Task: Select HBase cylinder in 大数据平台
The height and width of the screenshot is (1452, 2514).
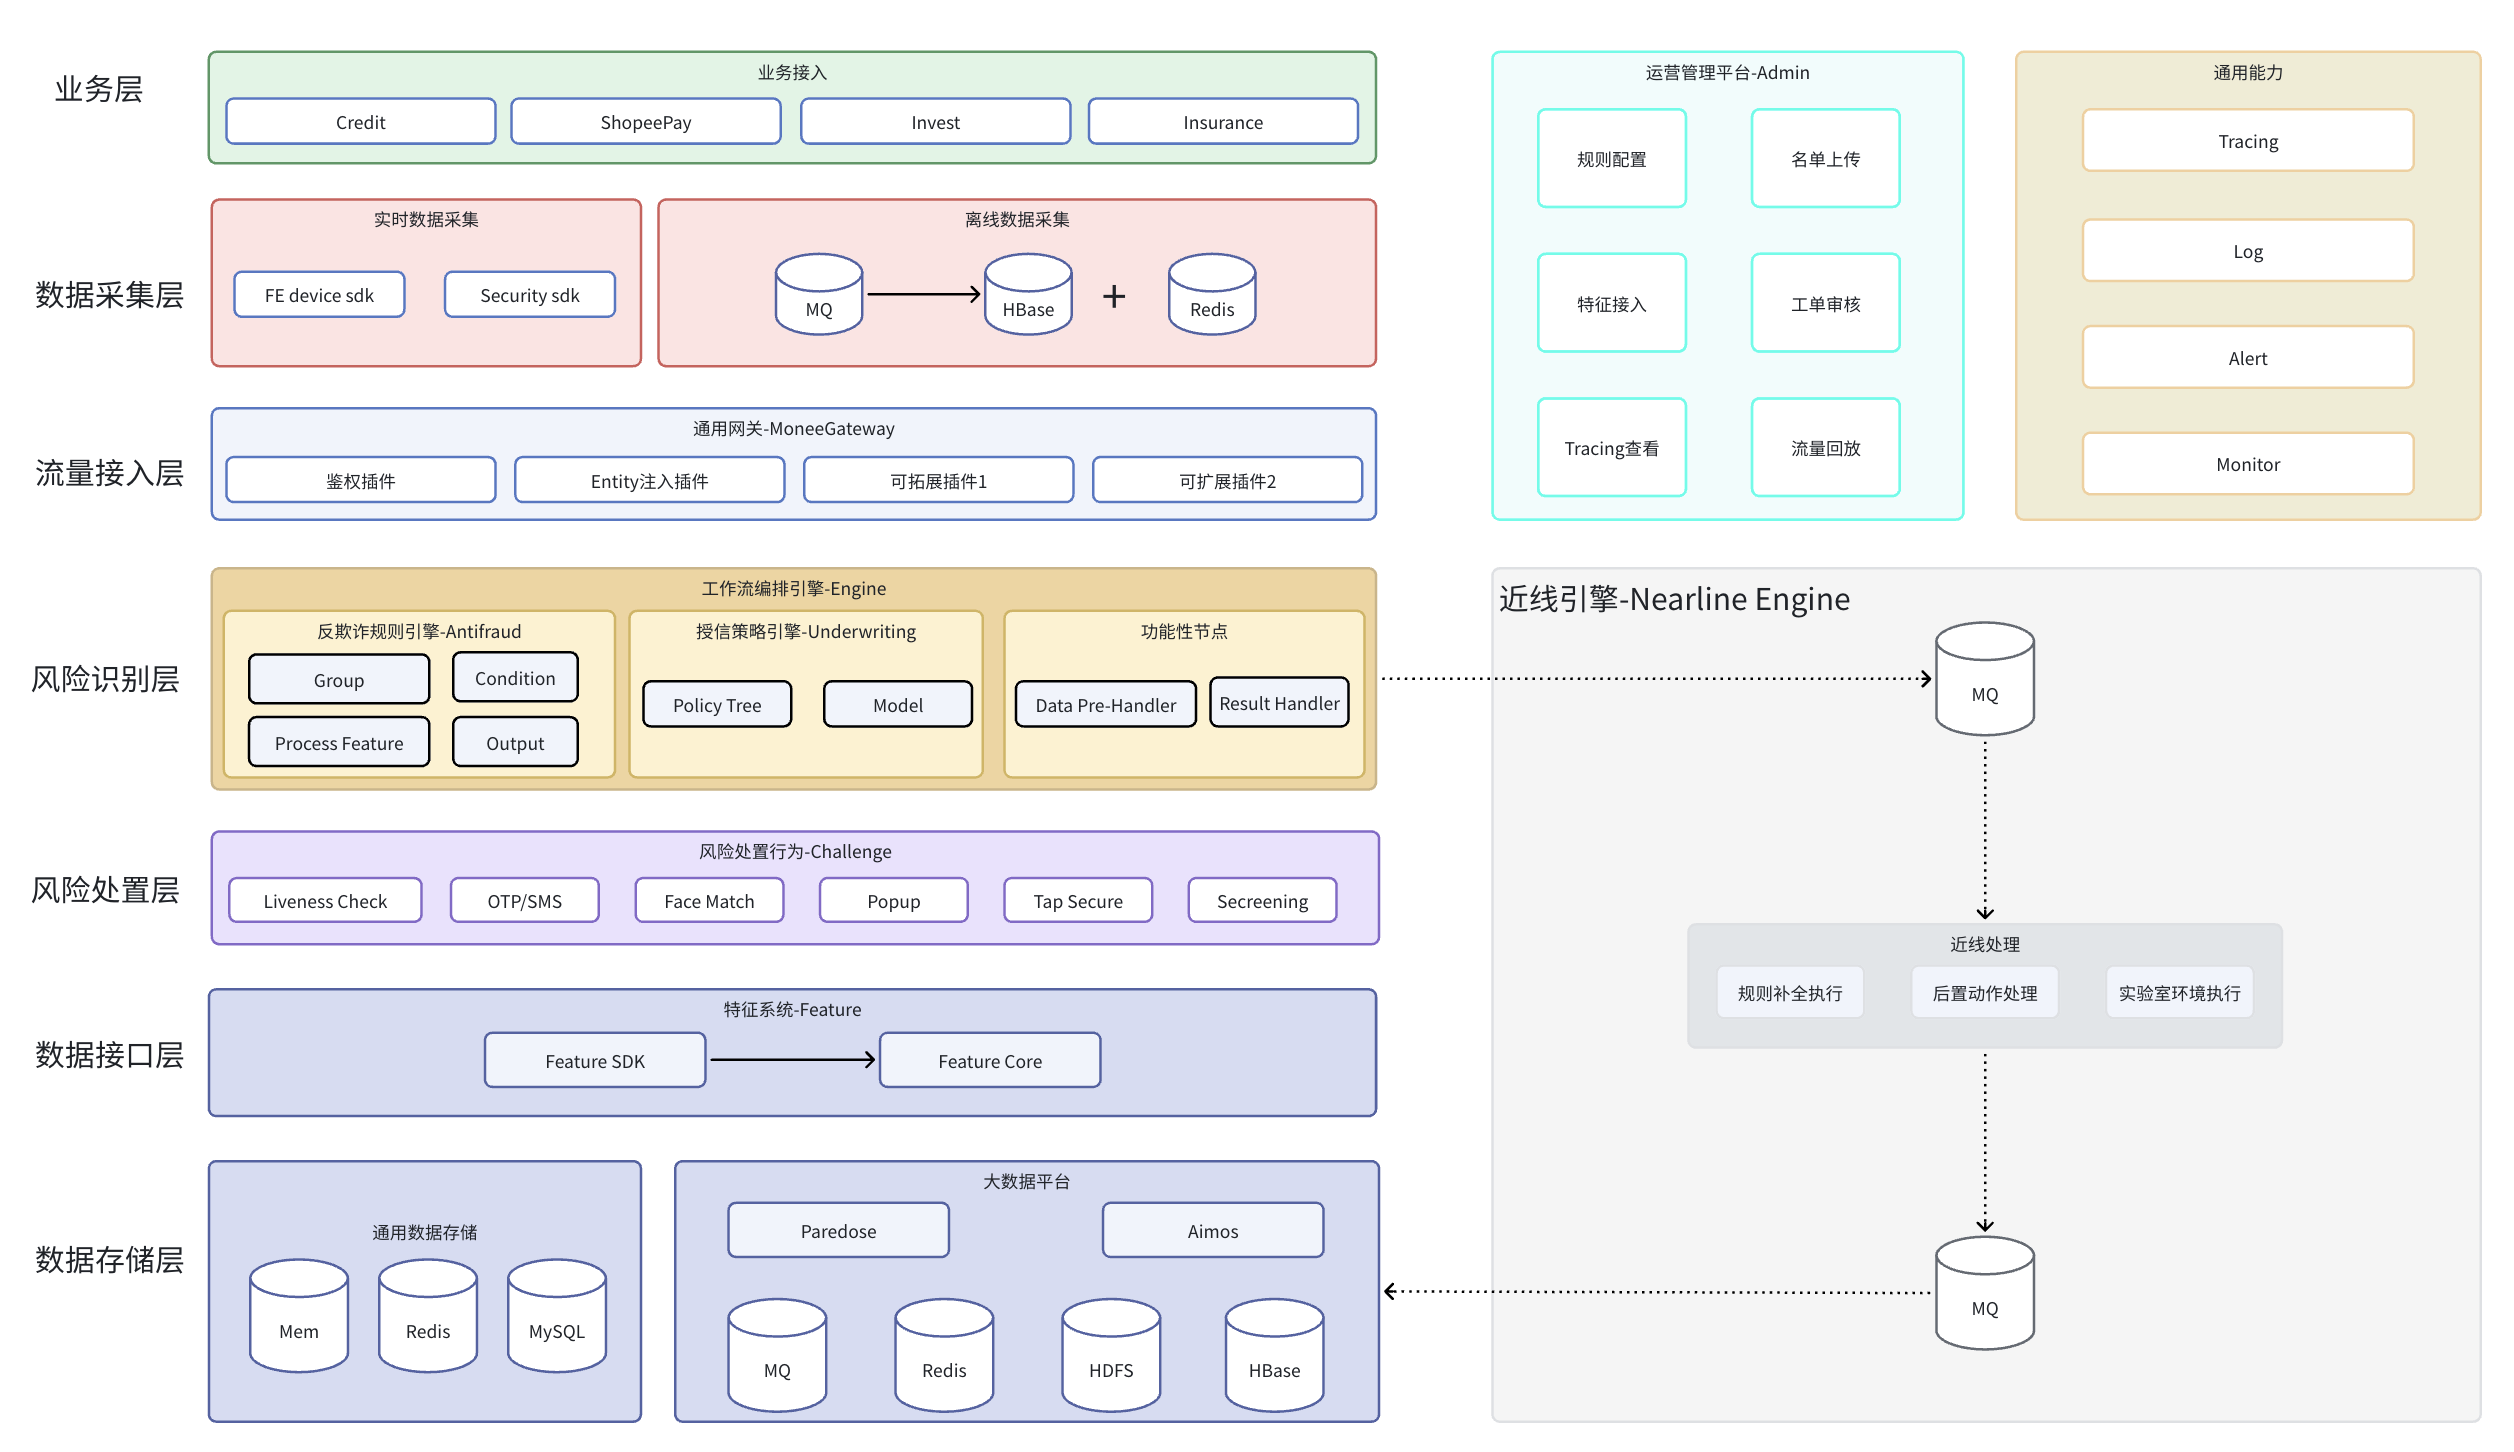Action: (x=1275, y=1355)
